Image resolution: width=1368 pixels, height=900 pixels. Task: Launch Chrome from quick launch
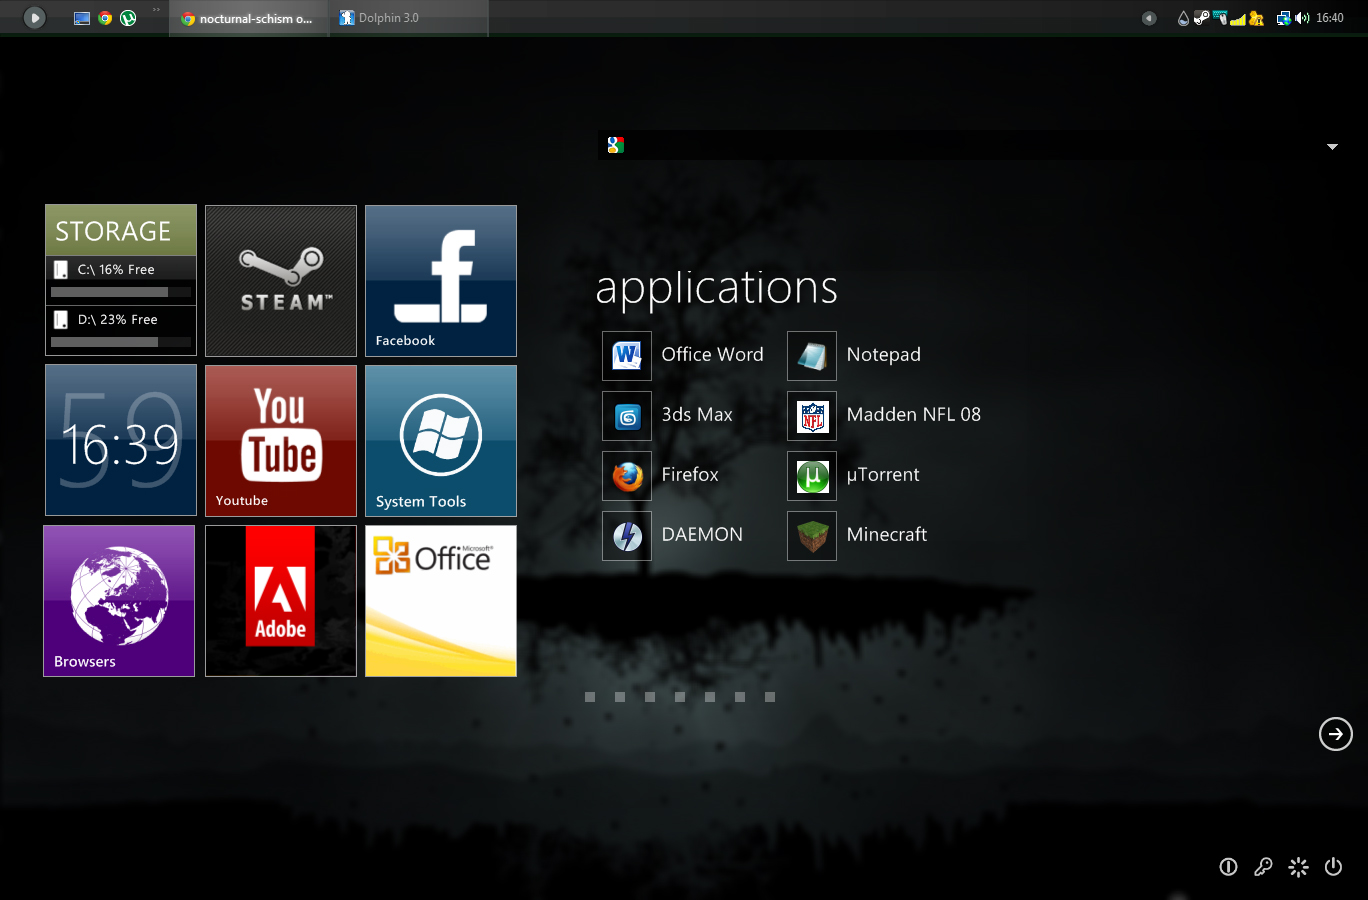pyautogui.click(x=105, y=18)
